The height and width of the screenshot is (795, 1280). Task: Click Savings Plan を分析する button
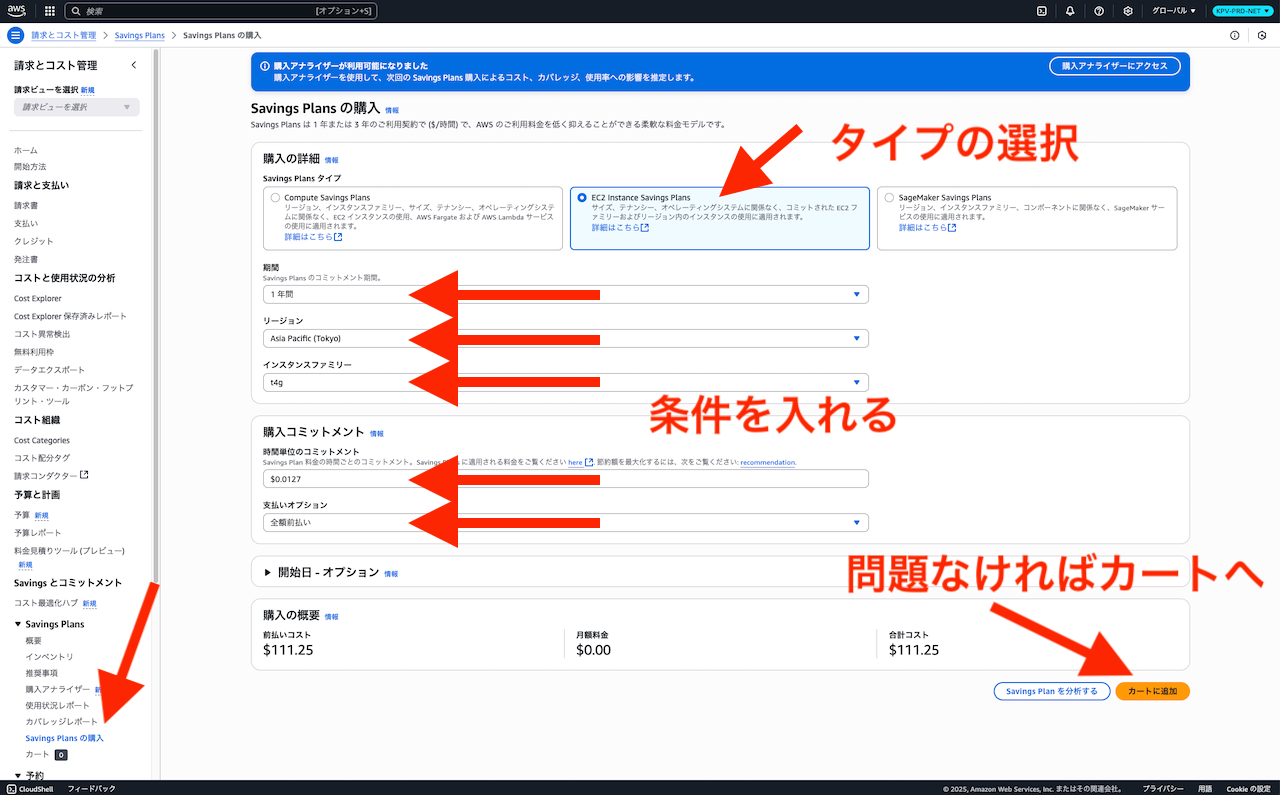point(1051,691)
